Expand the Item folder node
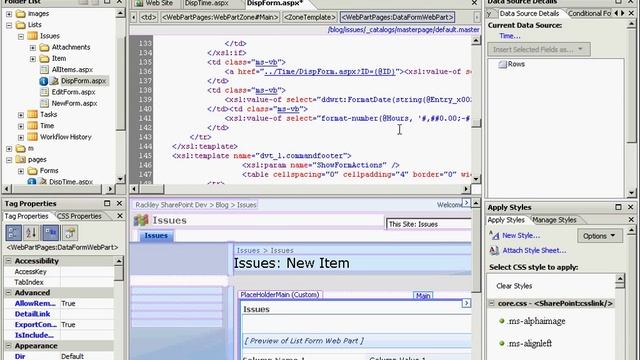The width and height of the screenshot is (640, 360). [x=33, y=59]
